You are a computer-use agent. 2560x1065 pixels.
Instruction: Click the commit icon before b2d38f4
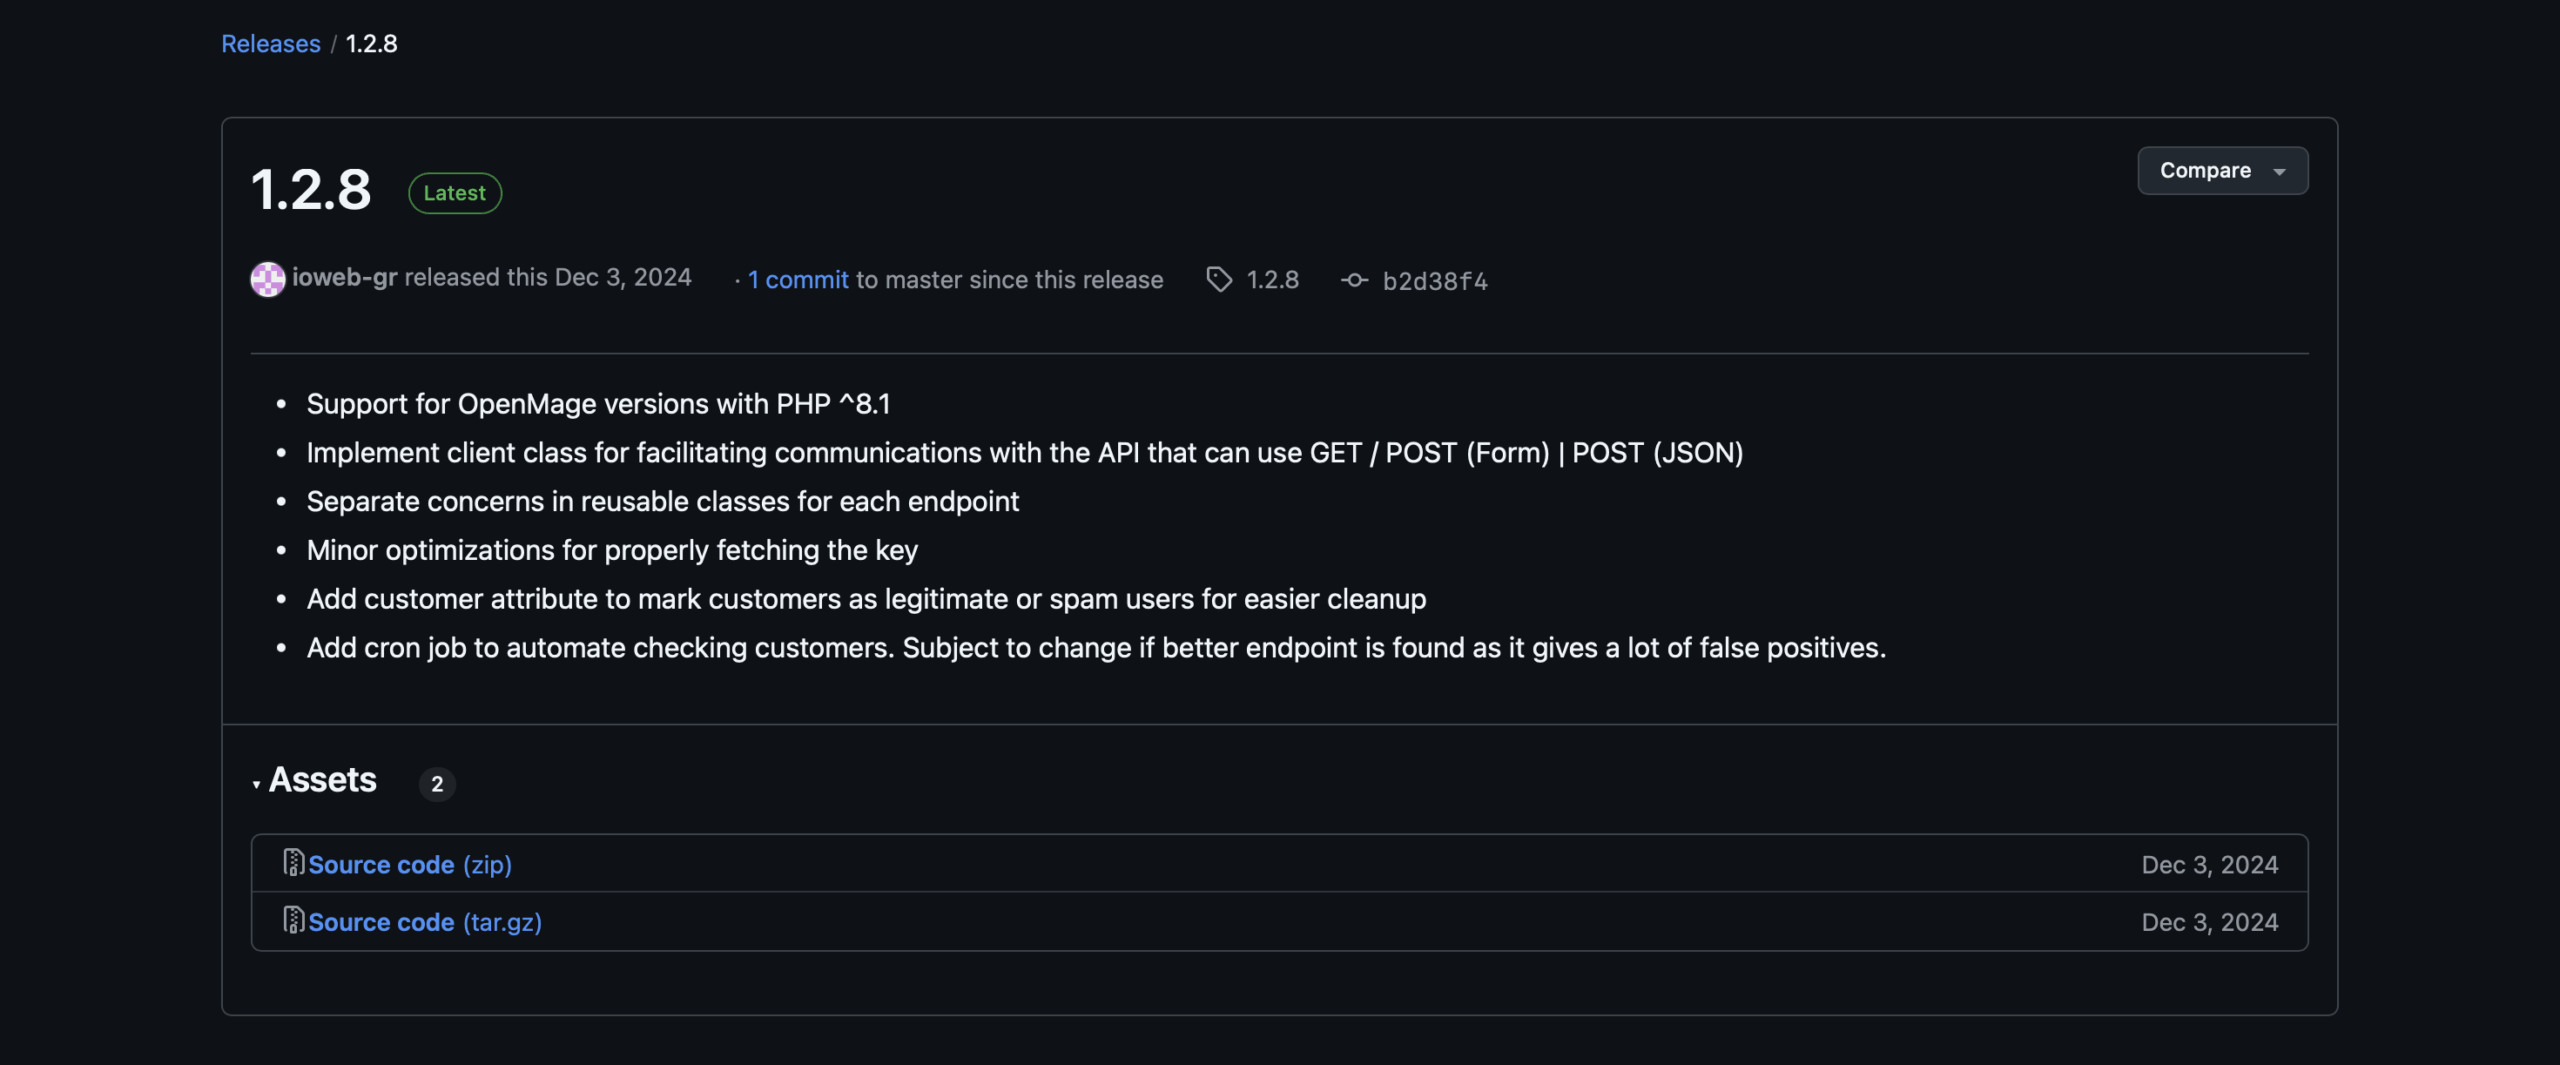tap(1354, 281)
